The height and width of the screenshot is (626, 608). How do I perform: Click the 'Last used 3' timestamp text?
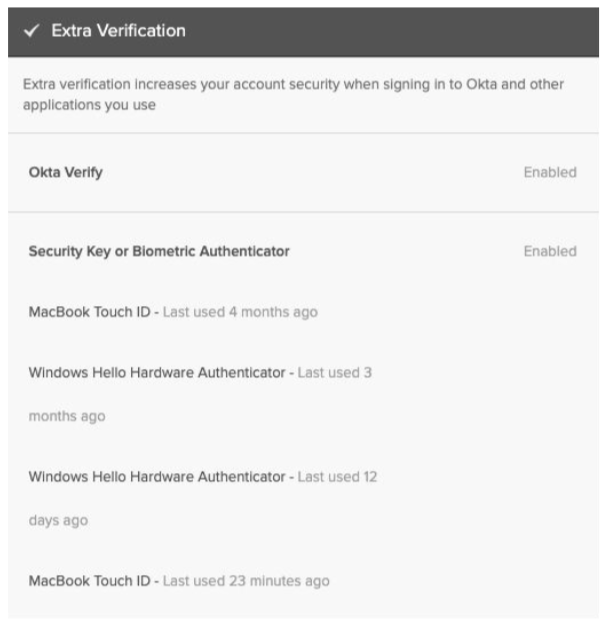(x=334, y=372)
